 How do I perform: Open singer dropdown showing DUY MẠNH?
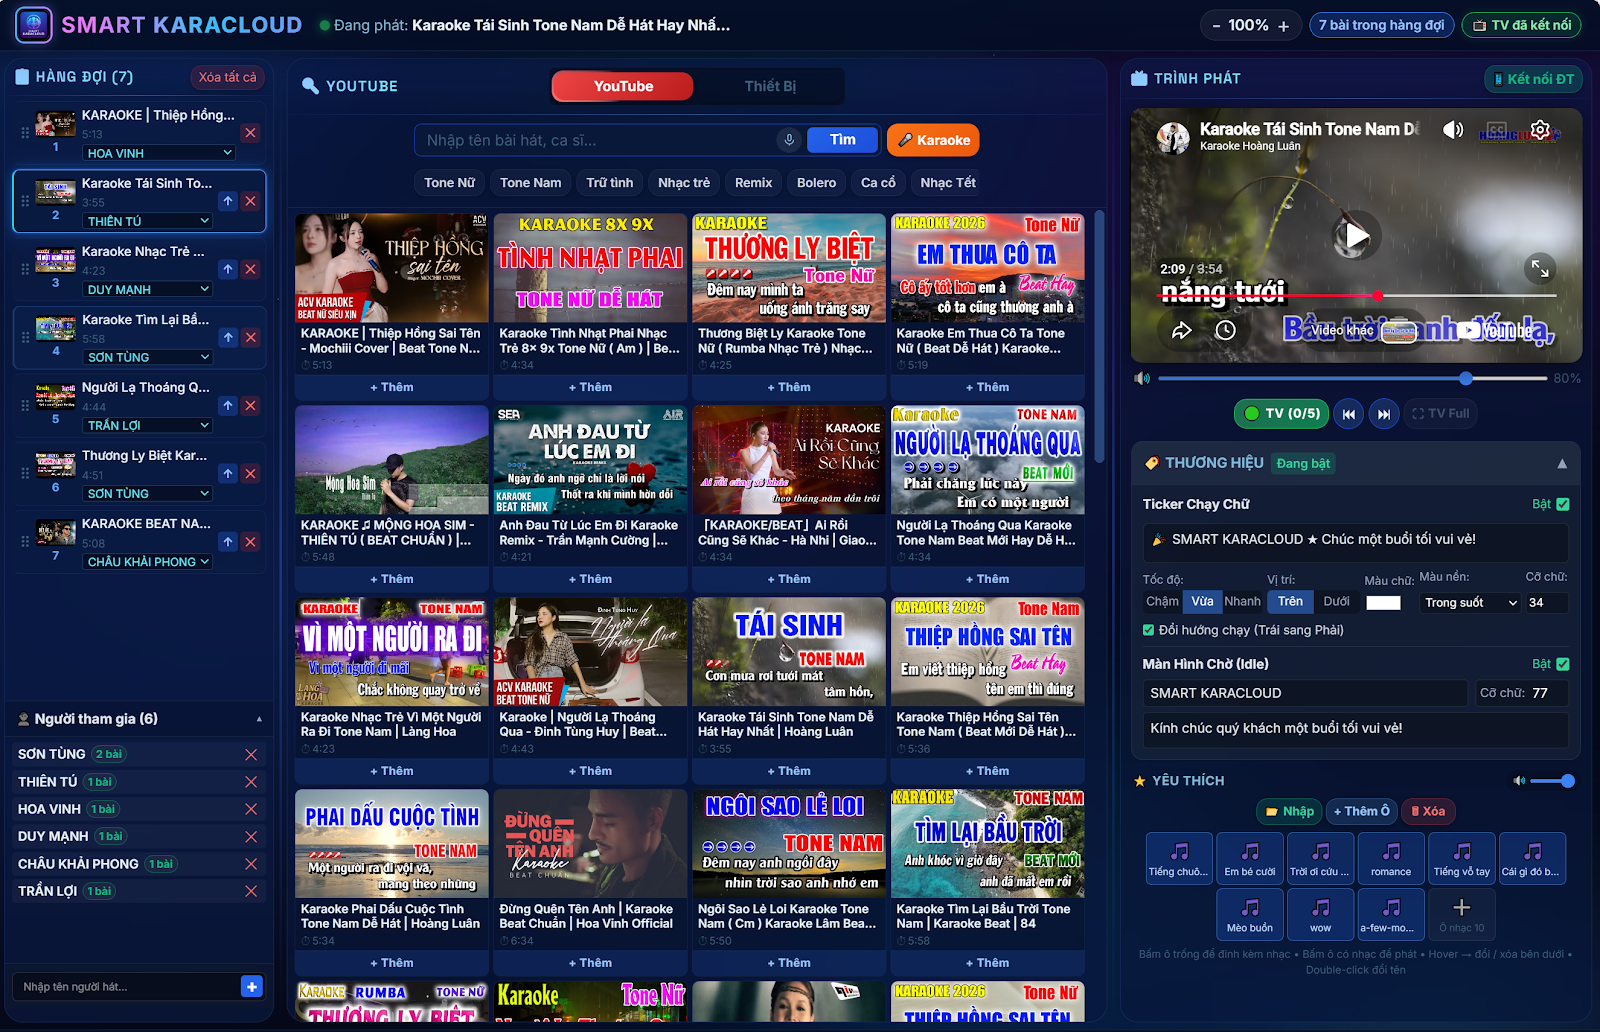click(147, 289)
